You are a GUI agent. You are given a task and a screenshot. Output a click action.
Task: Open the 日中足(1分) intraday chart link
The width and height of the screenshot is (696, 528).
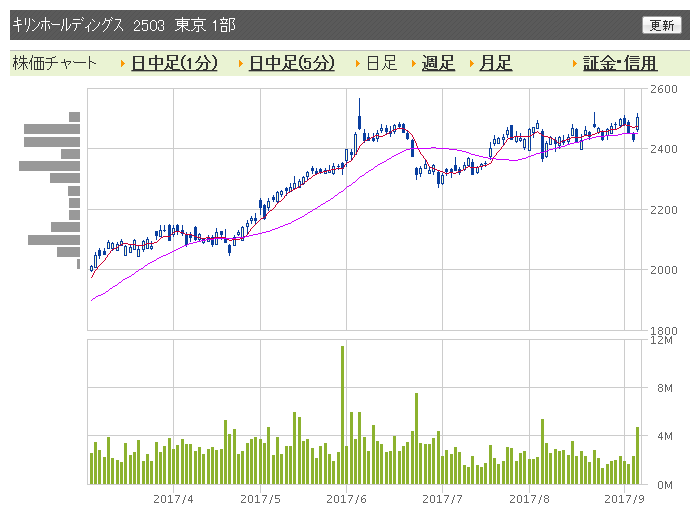click(x=174, y=63)
